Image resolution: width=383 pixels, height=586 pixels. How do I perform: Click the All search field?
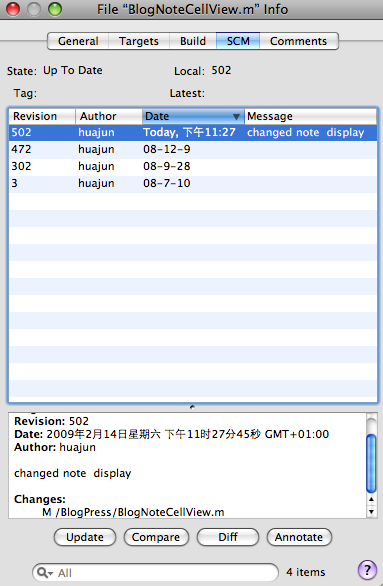pyautogui.click(x=155, y=573)
